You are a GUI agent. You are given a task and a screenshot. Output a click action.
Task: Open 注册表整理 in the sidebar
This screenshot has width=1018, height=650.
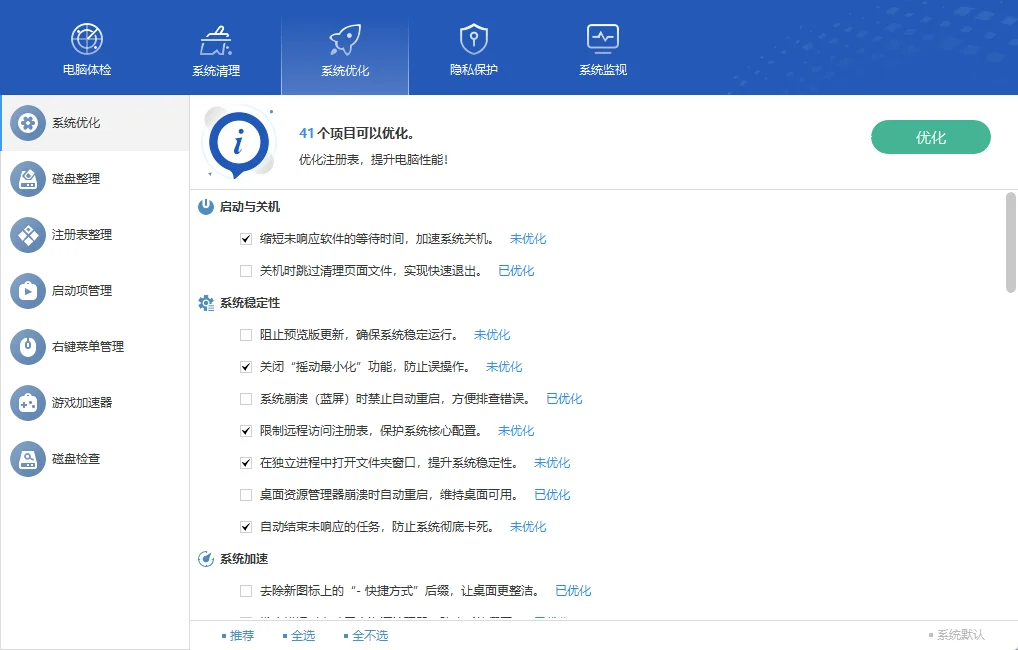[82, 234]
